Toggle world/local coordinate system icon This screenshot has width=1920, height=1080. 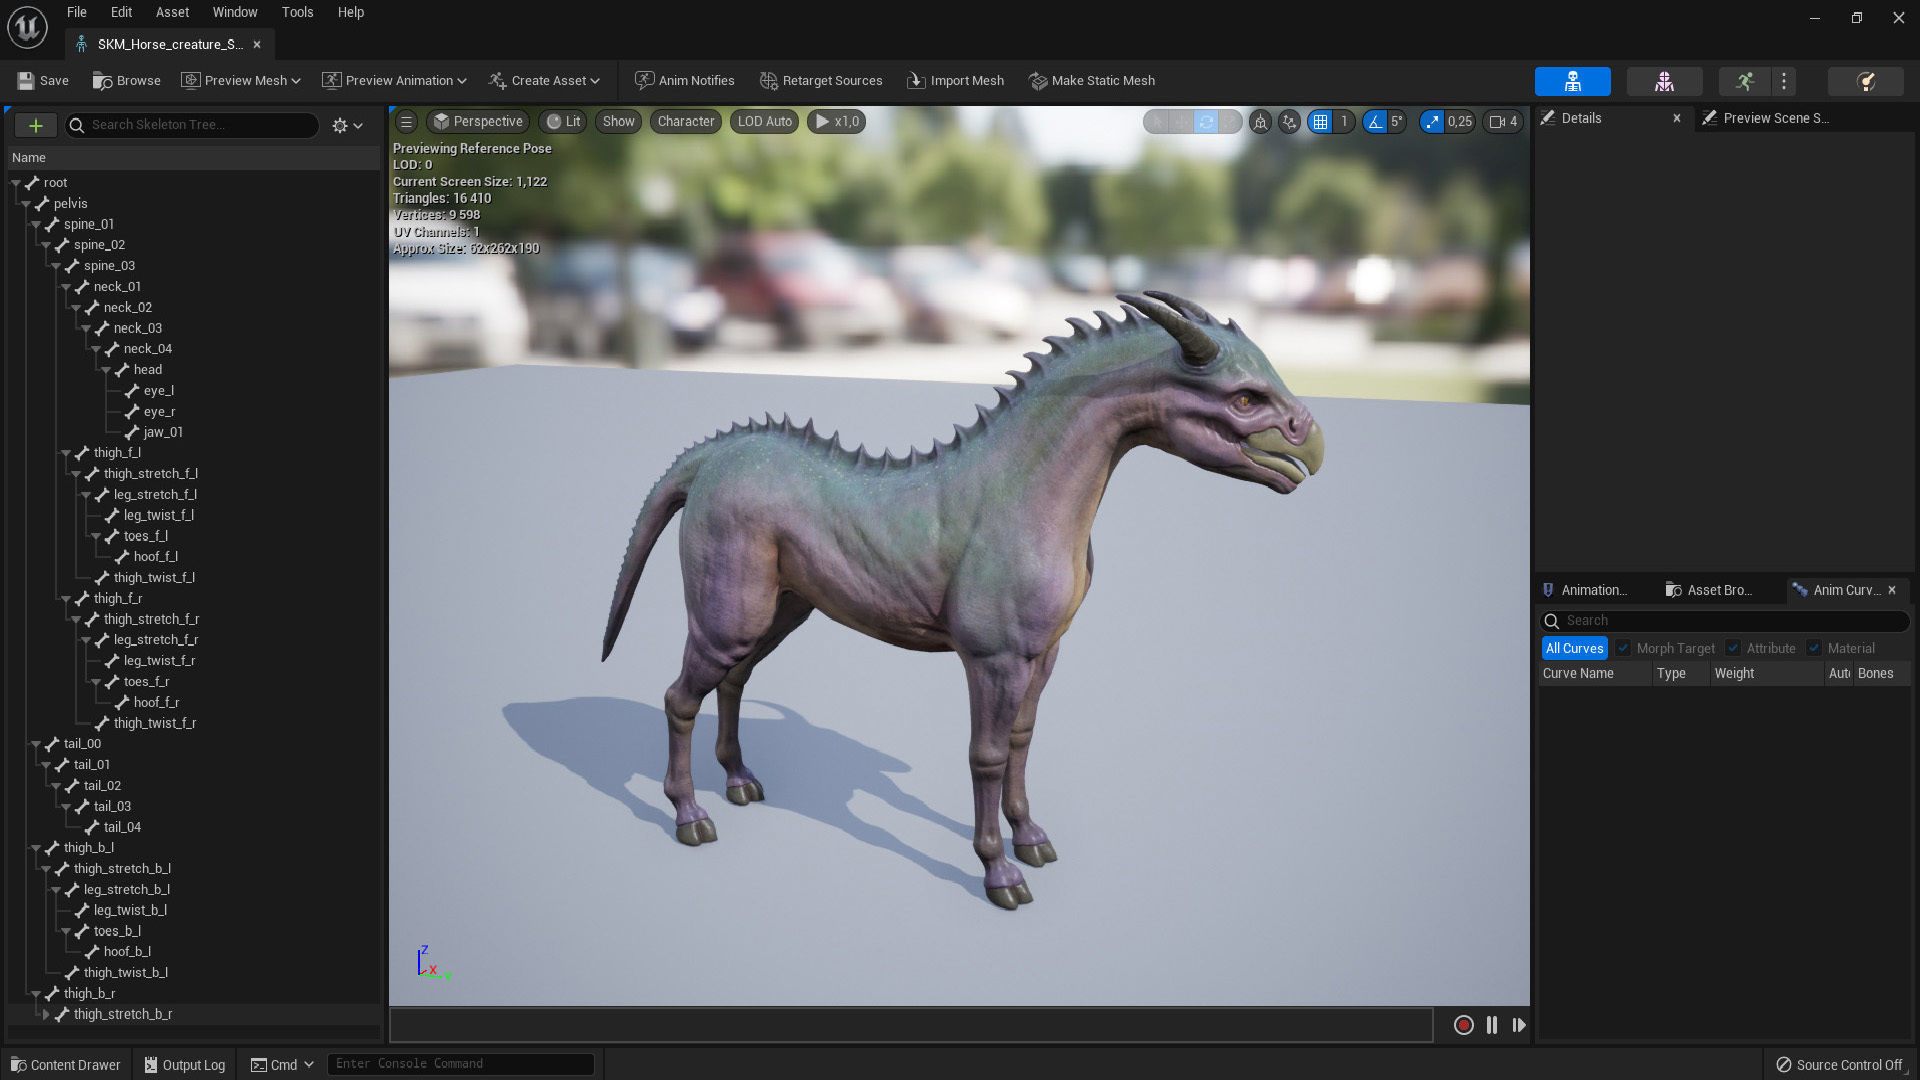tap(1260, 121)
